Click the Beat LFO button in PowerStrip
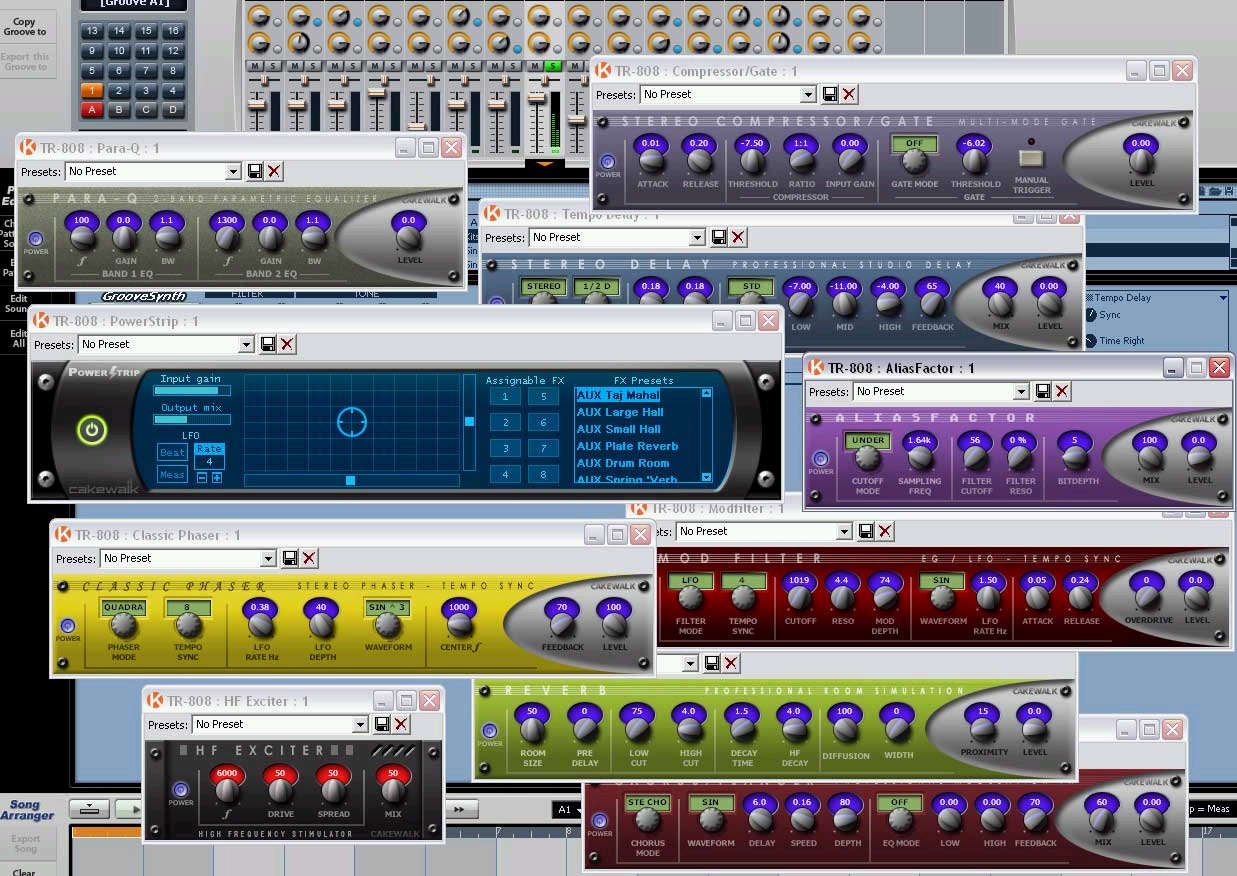 [173, 453]
